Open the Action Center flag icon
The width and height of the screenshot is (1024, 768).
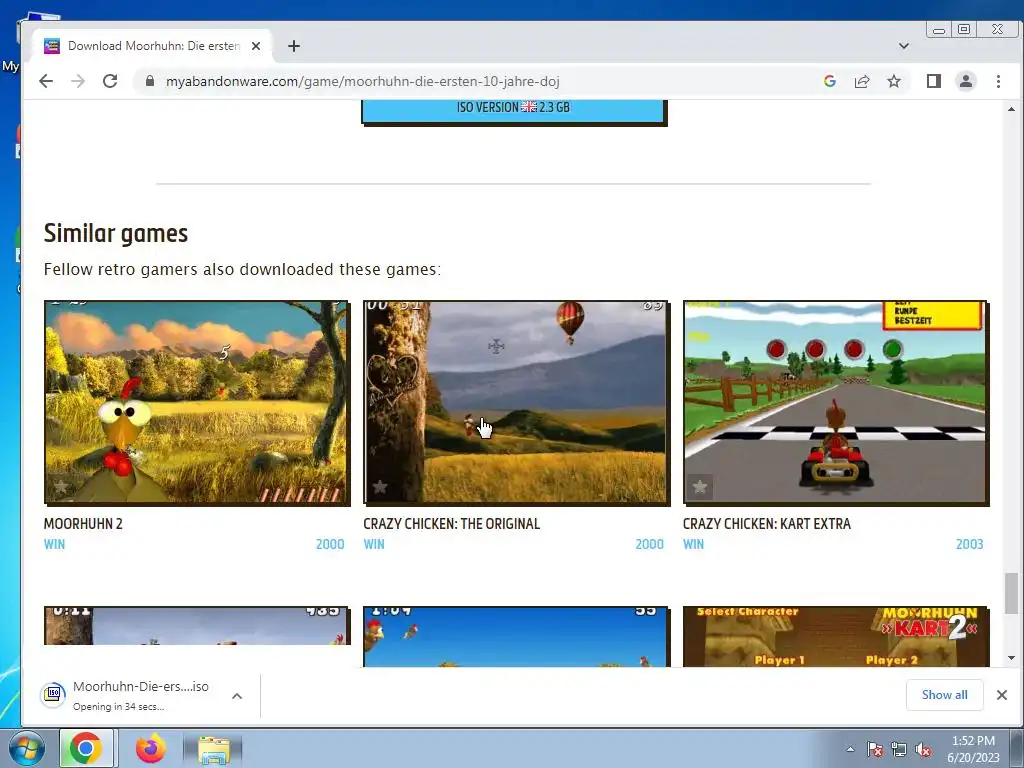point(874,749)
